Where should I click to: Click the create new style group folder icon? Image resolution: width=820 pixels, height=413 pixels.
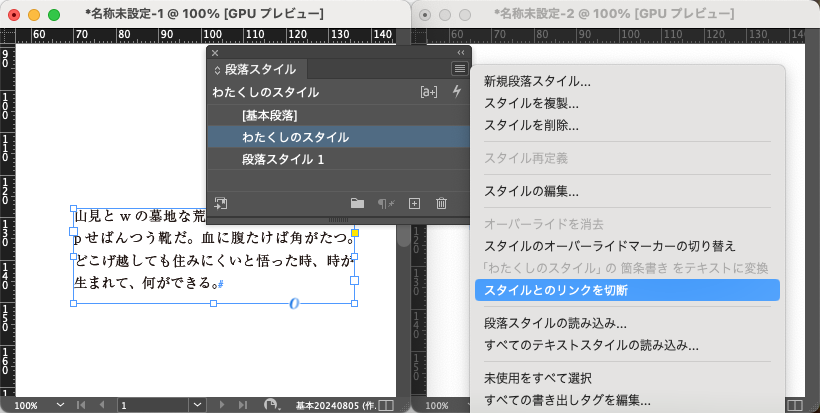tap(357, 203)
